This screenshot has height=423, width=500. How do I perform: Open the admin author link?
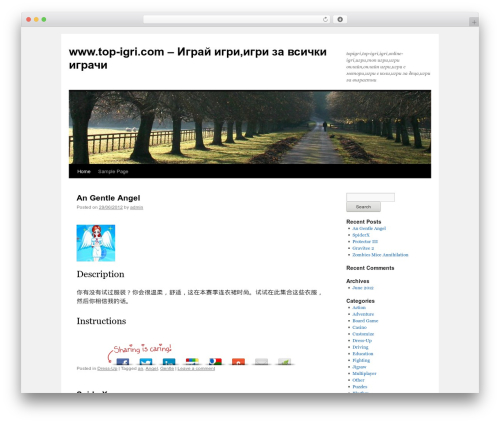(x=136, y=207)
